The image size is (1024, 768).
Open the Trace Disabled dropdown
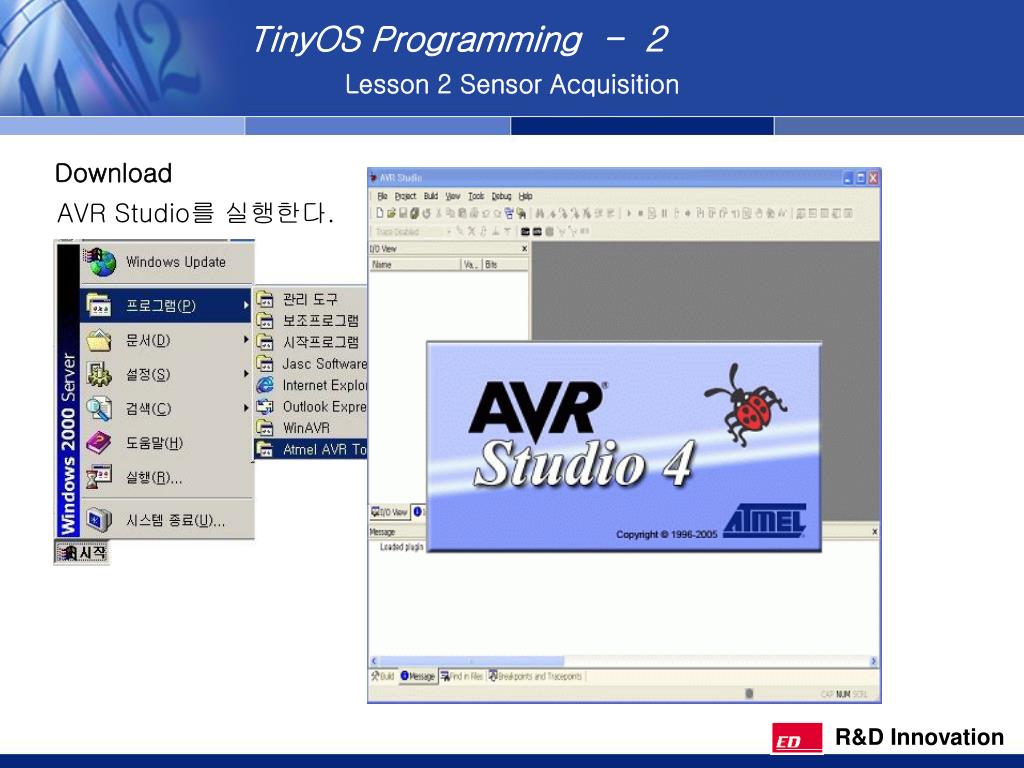pos(413,231)
